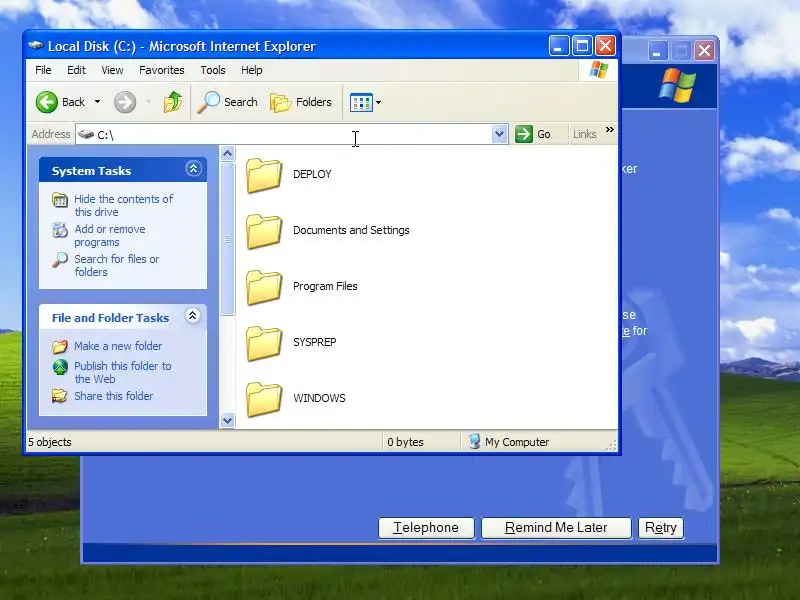Screen dimensions: 800x600
Task: Click the drive icon in the title bar
Action: pos(36,46)
